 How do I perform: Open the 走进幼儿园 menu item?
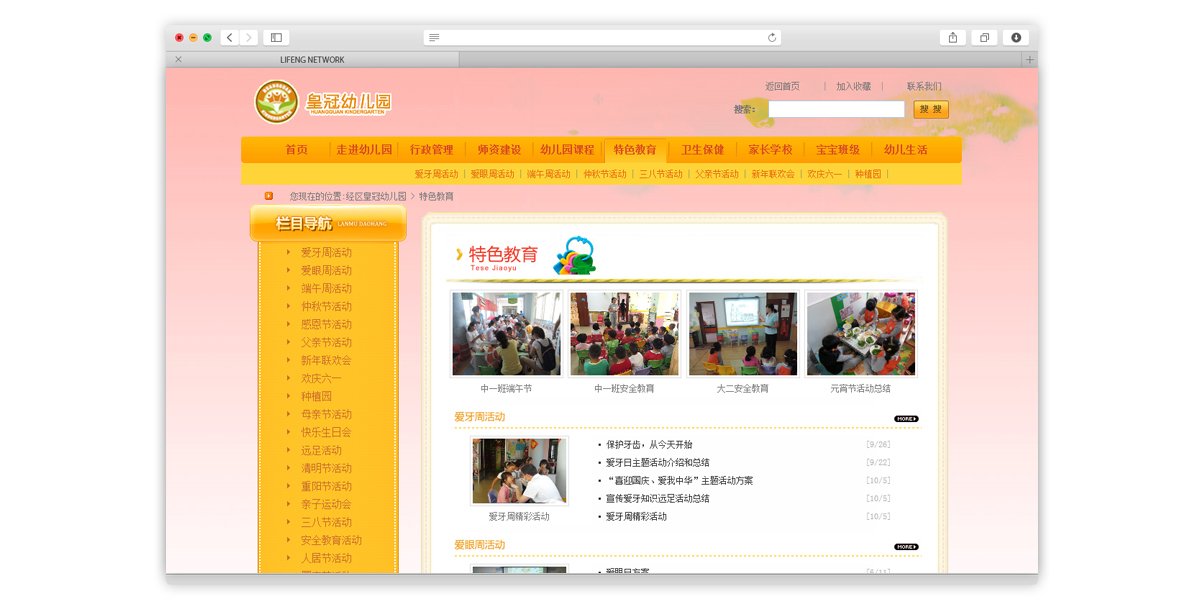click(x=364, y=149)
